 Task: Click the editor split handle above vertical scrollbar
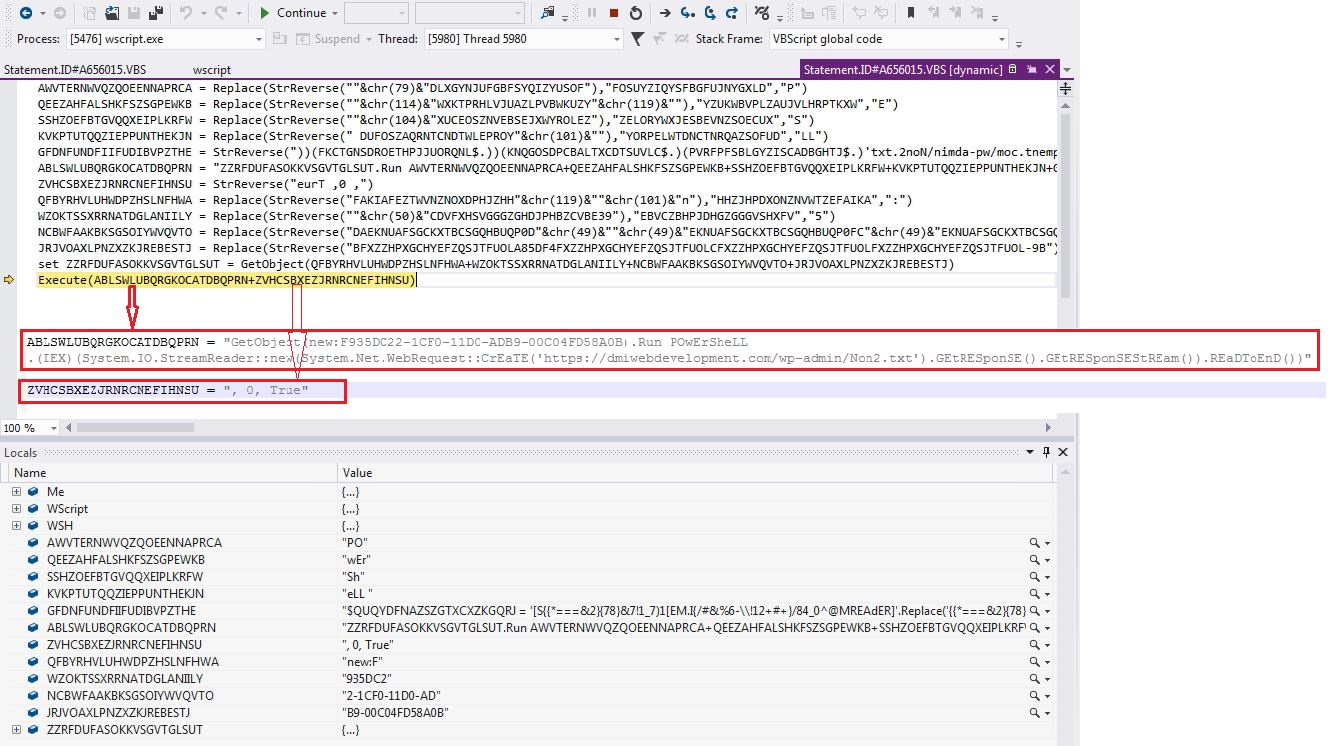pyautogui.click(x=1064, y=88)
